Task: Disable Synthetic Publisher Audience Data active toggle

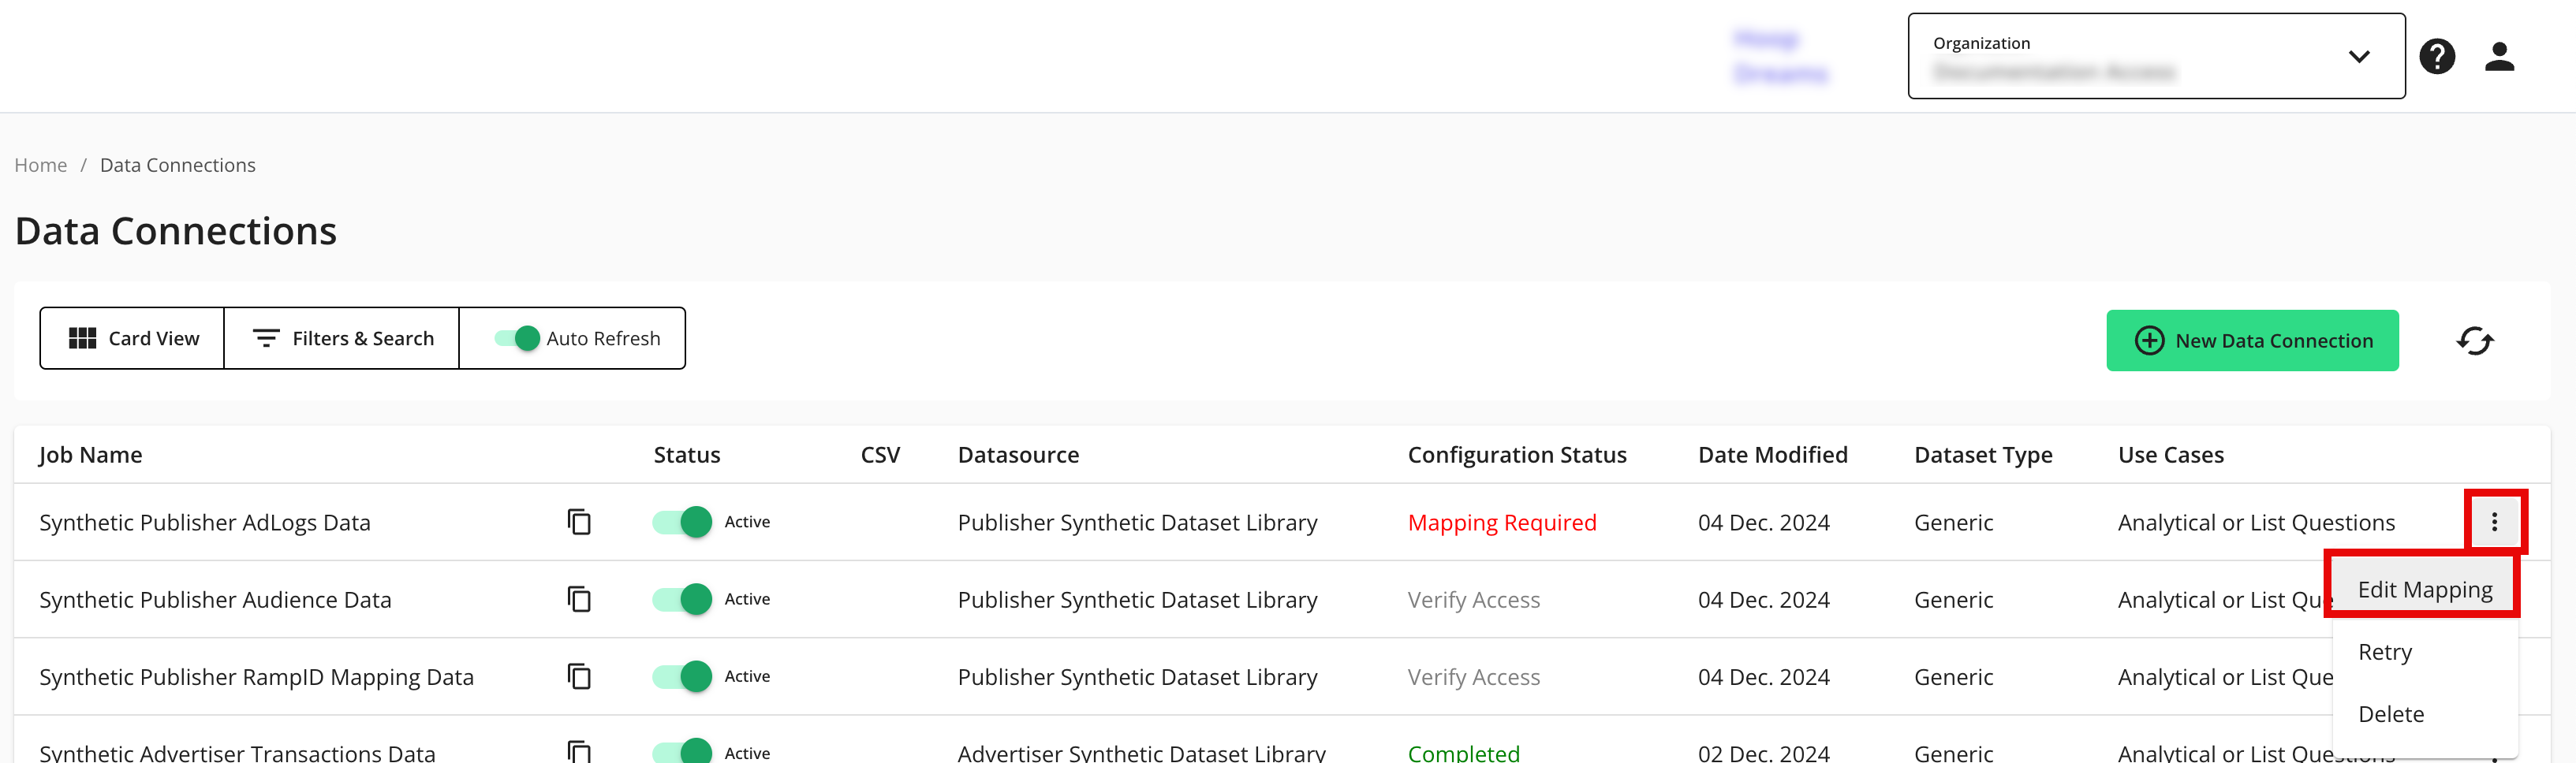Action: point(683,599)
